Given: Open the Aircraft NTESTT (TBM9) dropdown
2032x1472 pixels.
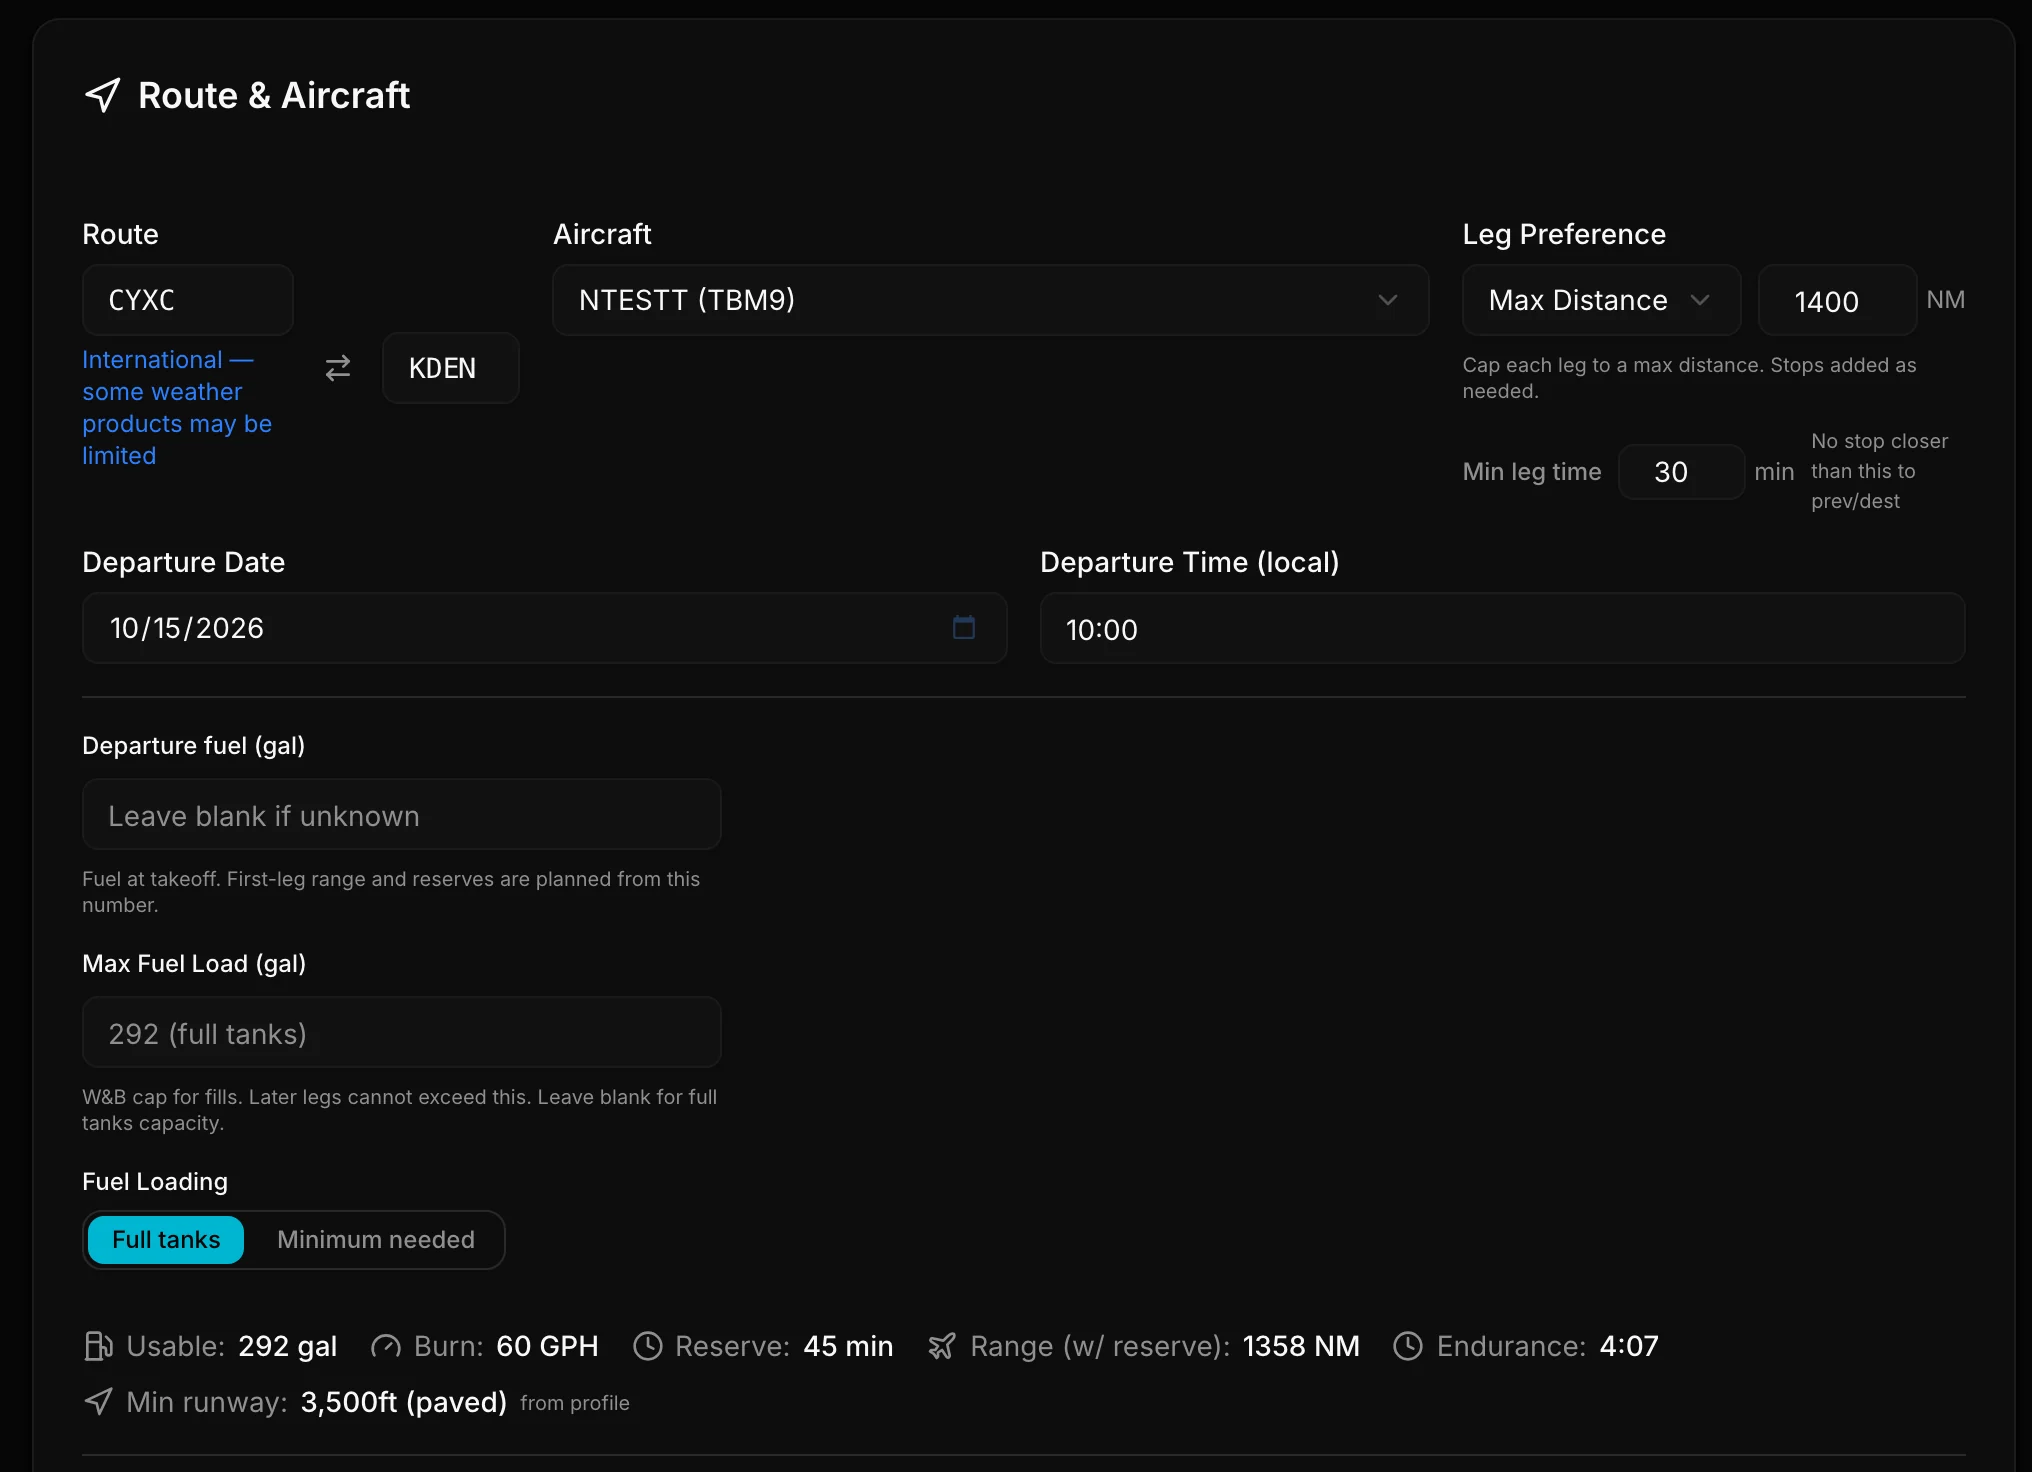Looking at the screenshot, I should click(990, 300).
